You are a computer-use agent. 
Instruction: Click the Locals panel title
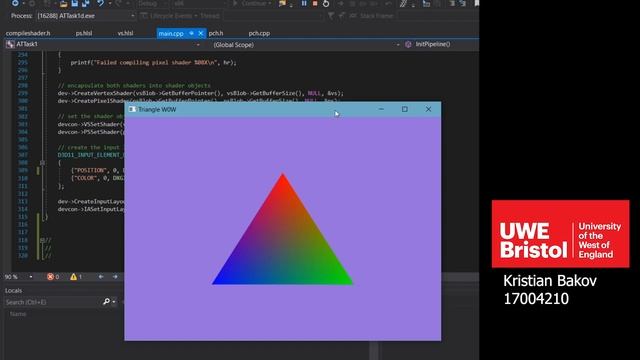tap(13, 290)
